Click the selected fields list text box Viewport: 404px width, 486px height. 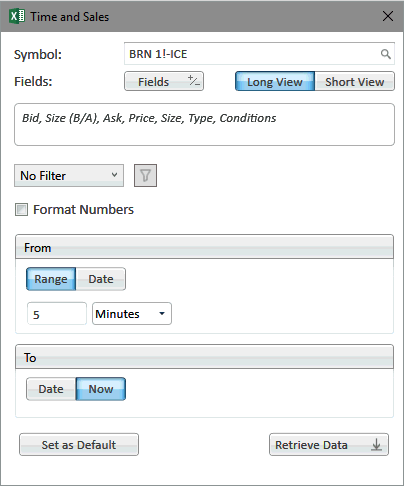click(204, 125)
